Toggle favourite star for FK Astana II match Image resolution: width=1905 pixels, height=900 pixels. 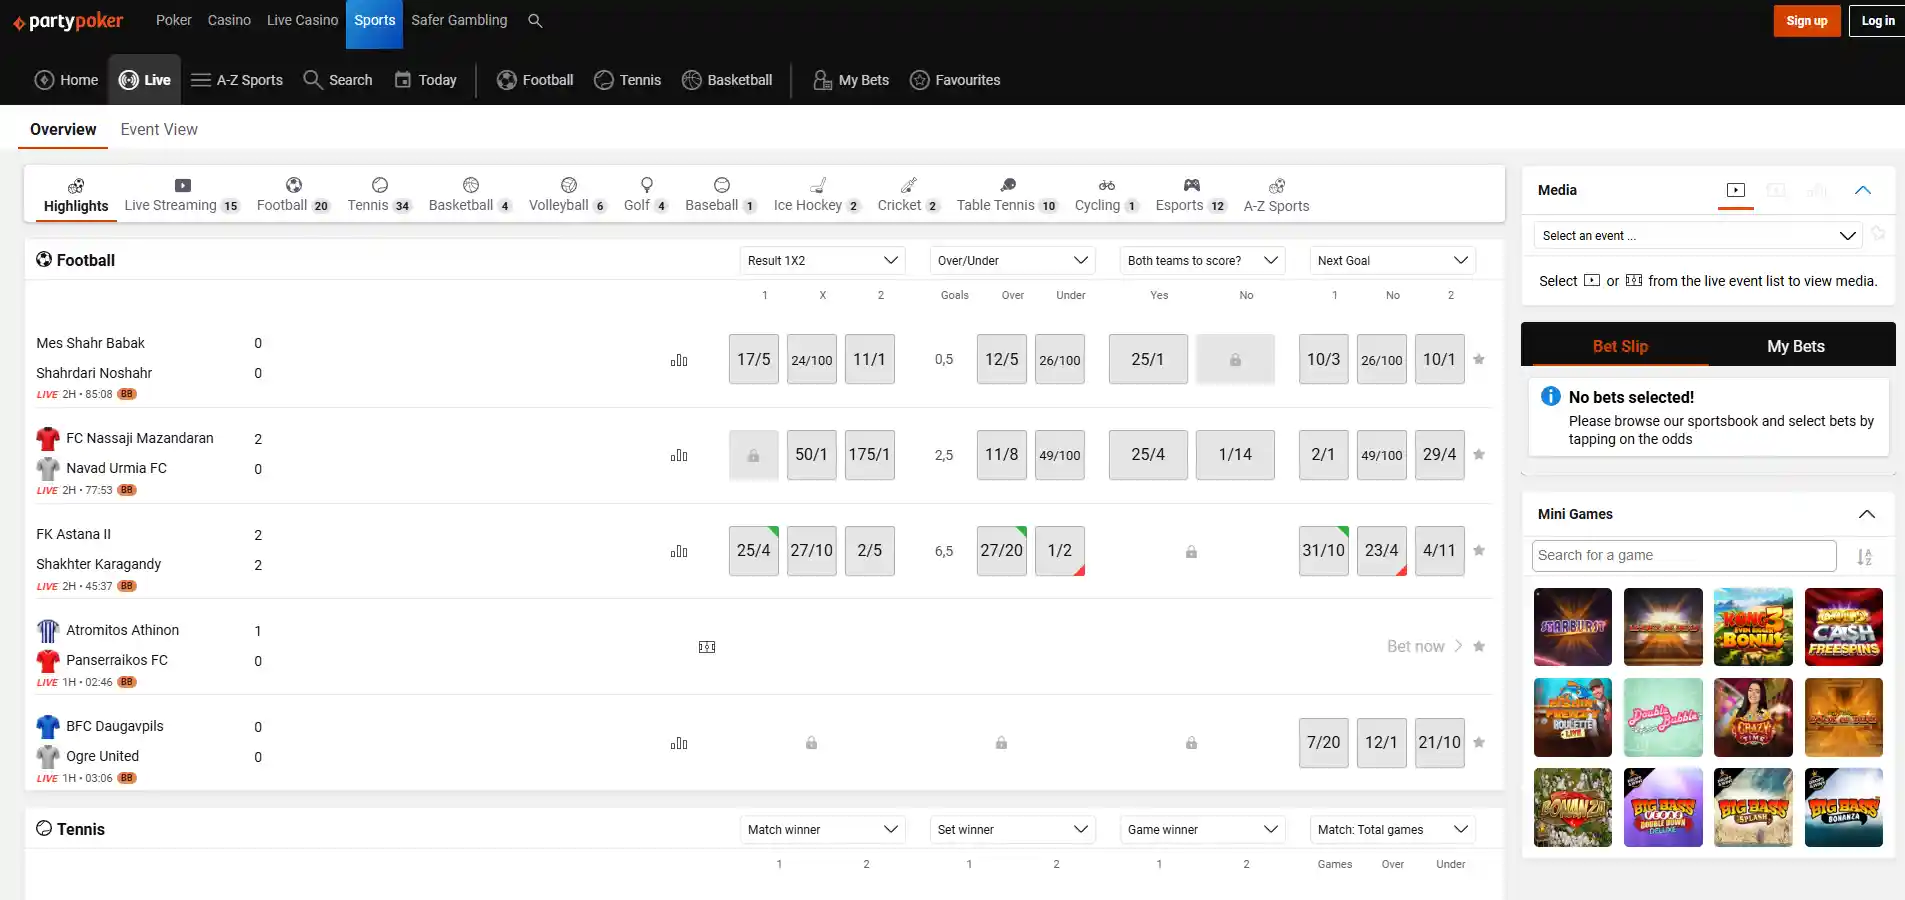[x=1479, y=550]
